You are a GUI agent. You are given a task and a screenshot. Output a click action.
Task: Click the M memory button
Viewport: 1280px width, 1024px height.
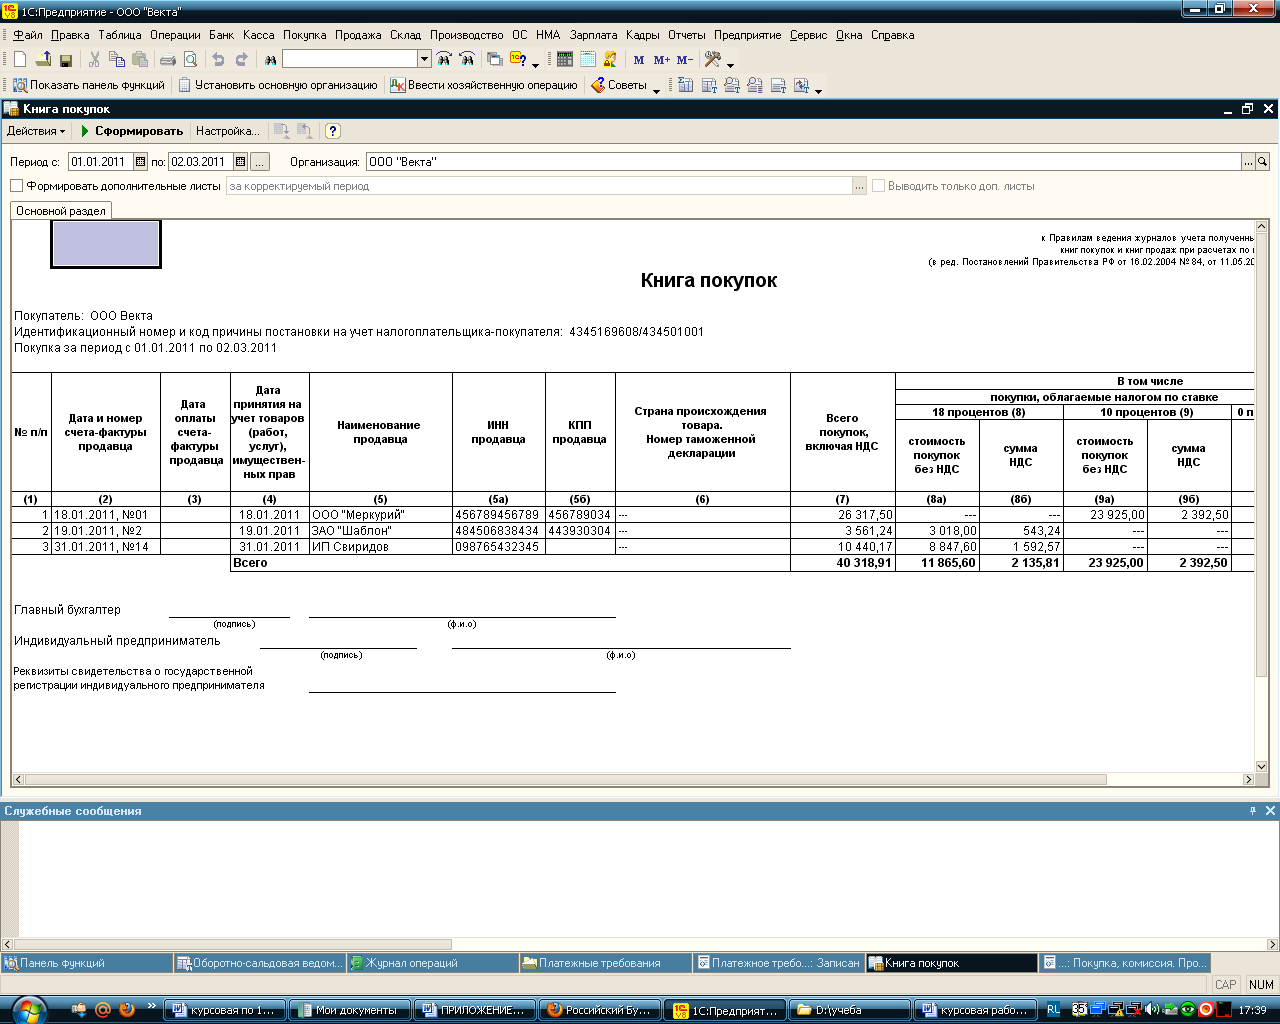coord(639,60)
